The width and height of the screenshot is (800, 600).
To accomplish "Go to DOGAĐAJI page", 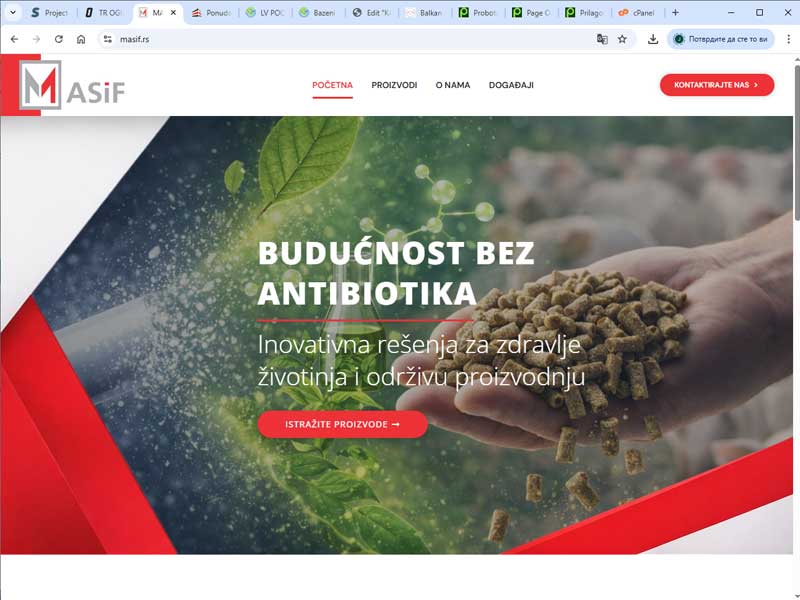I will (511, 85).
